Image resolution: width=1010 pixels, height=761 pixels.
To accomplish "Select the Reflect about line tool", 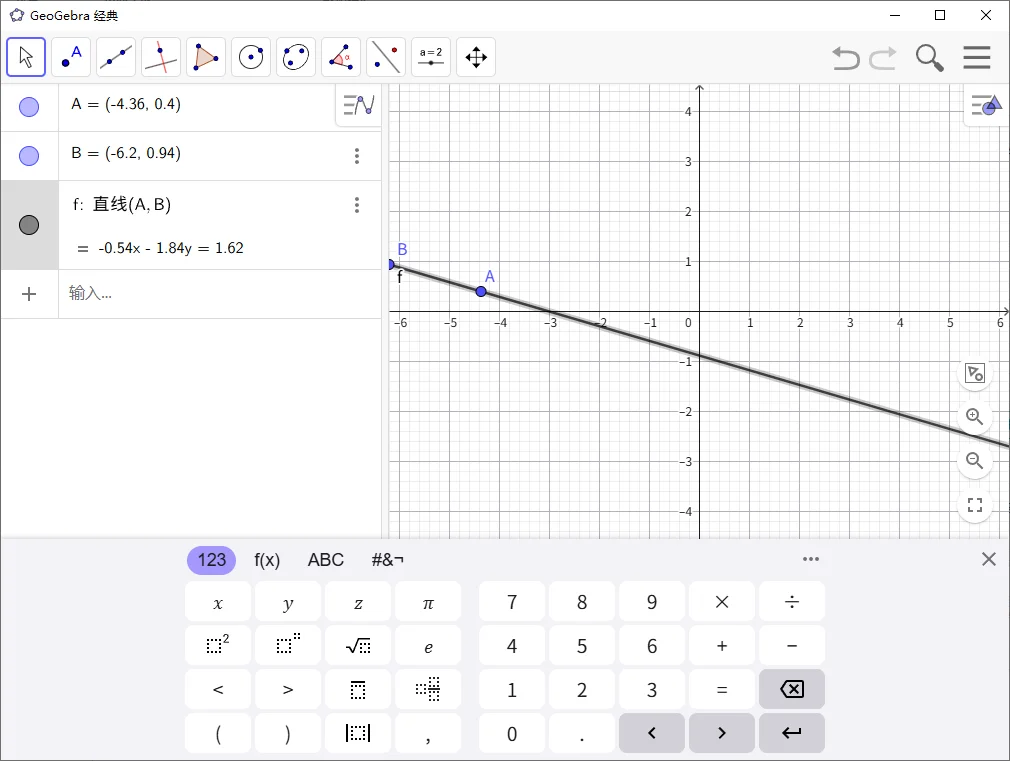I will coord(386,57).
